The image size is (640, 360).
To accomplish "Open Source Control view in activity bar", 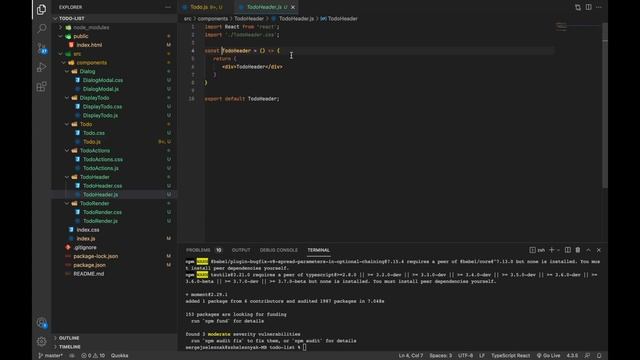I will click(x=41, y=48).
